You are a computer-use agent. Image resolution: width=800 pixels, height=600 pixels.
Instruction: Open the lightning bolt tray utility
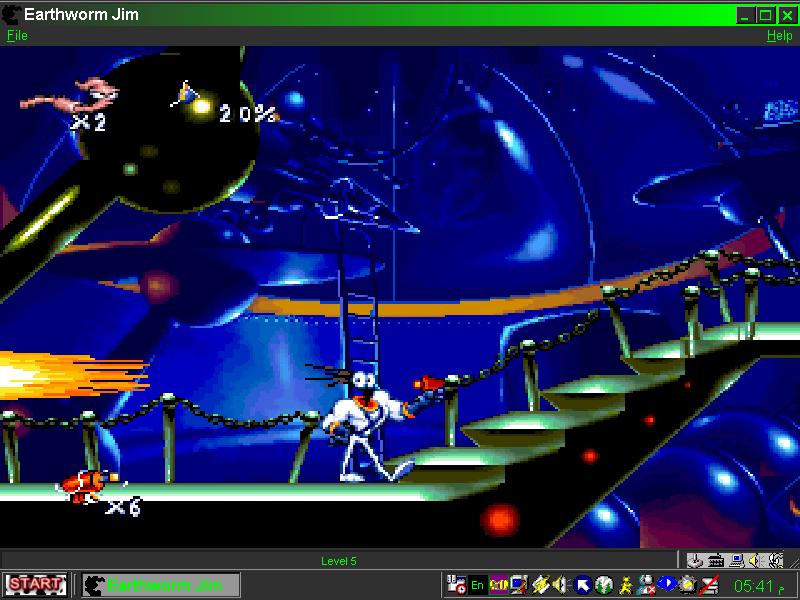[539, 585]
